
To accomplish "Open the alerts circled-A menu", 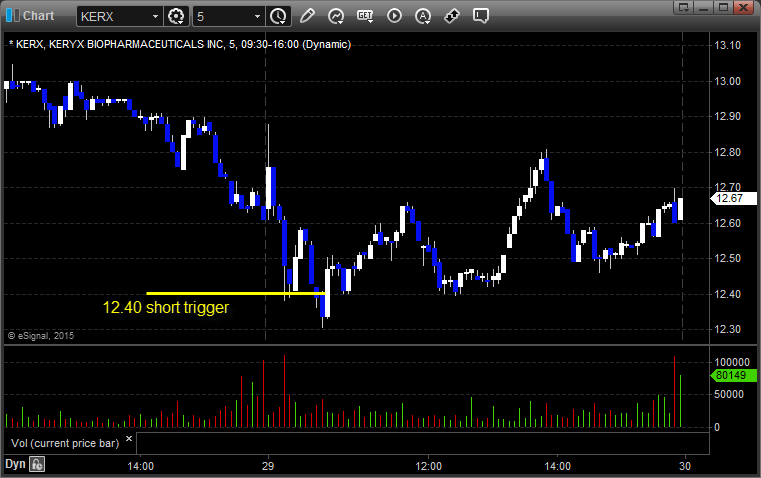I will click(423, 16).
